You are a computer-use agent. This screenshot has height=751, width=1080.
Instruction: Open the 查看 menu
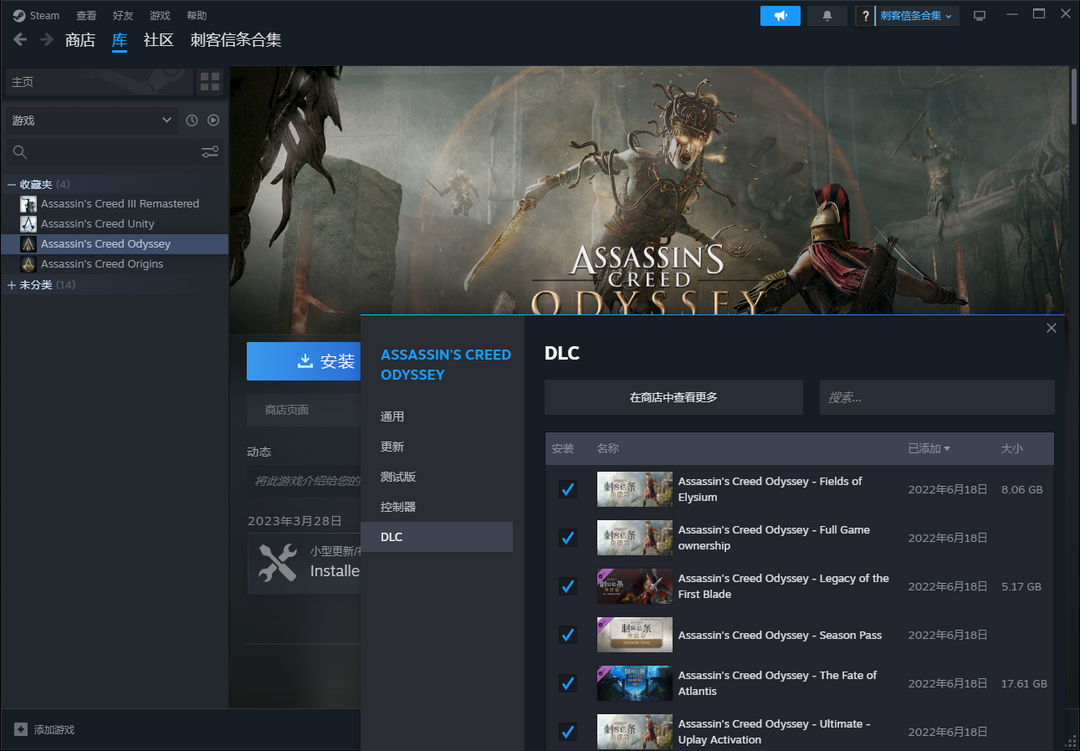coord(87,16)
